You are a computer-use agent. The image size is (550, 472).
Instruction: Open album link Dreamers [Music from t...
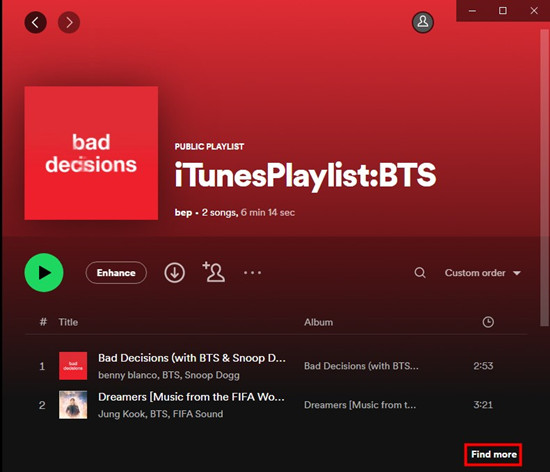360,405
